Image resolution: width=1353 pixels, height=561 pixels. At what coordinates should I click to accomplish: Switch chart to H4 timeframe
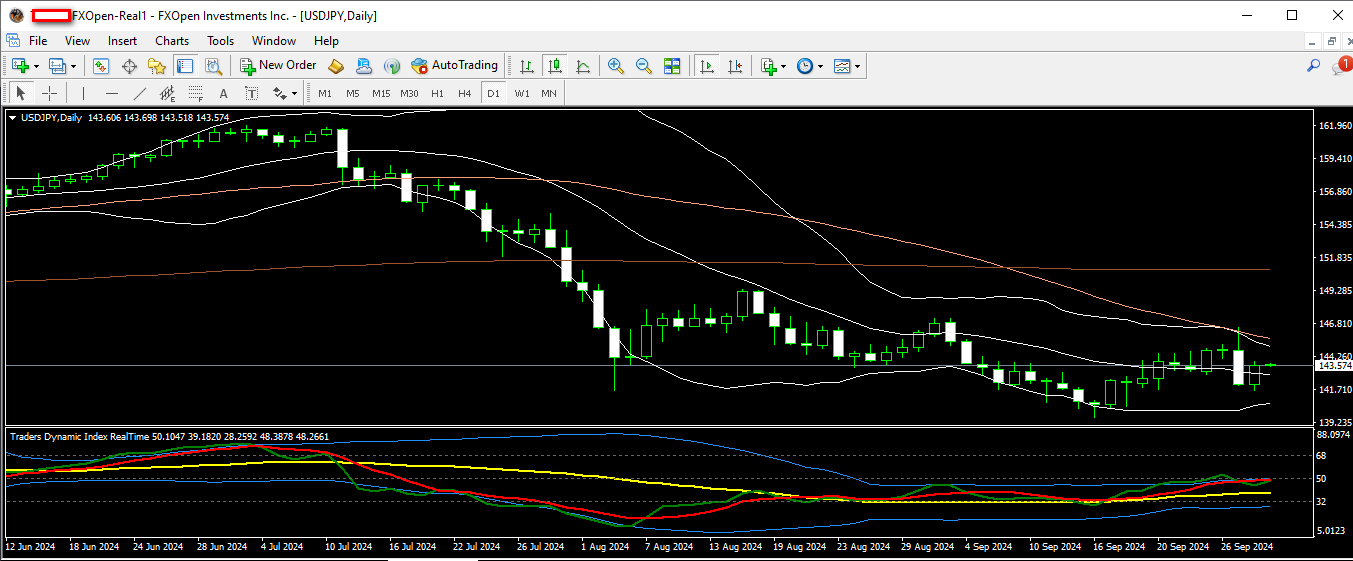point(464,93)
